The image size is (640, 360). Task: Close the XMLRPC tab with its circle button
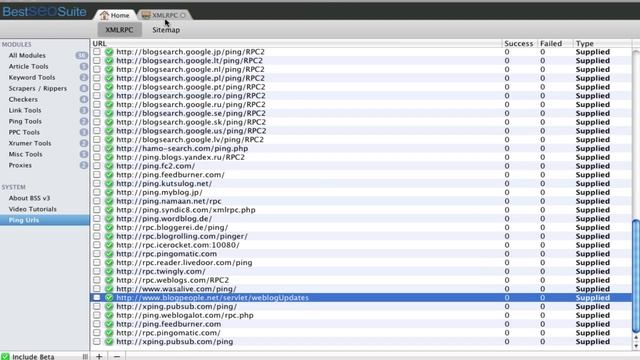point(182,16)
